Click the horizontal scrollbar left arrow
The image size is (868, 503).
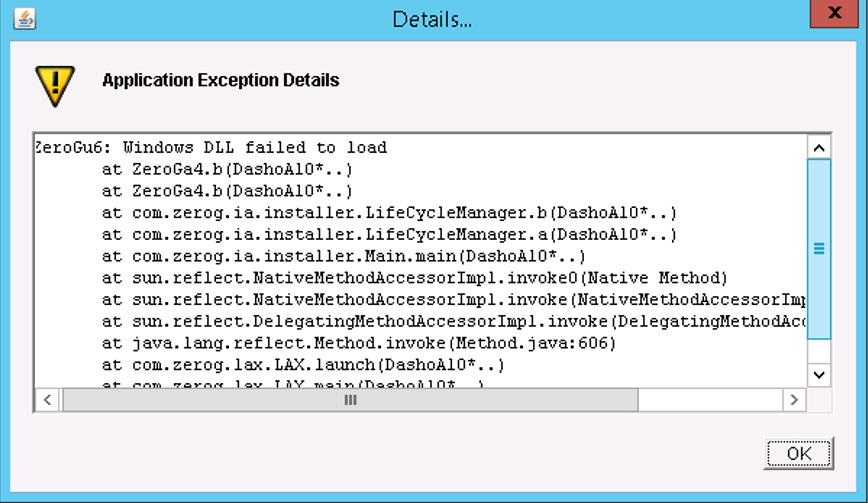pos(47,399)
